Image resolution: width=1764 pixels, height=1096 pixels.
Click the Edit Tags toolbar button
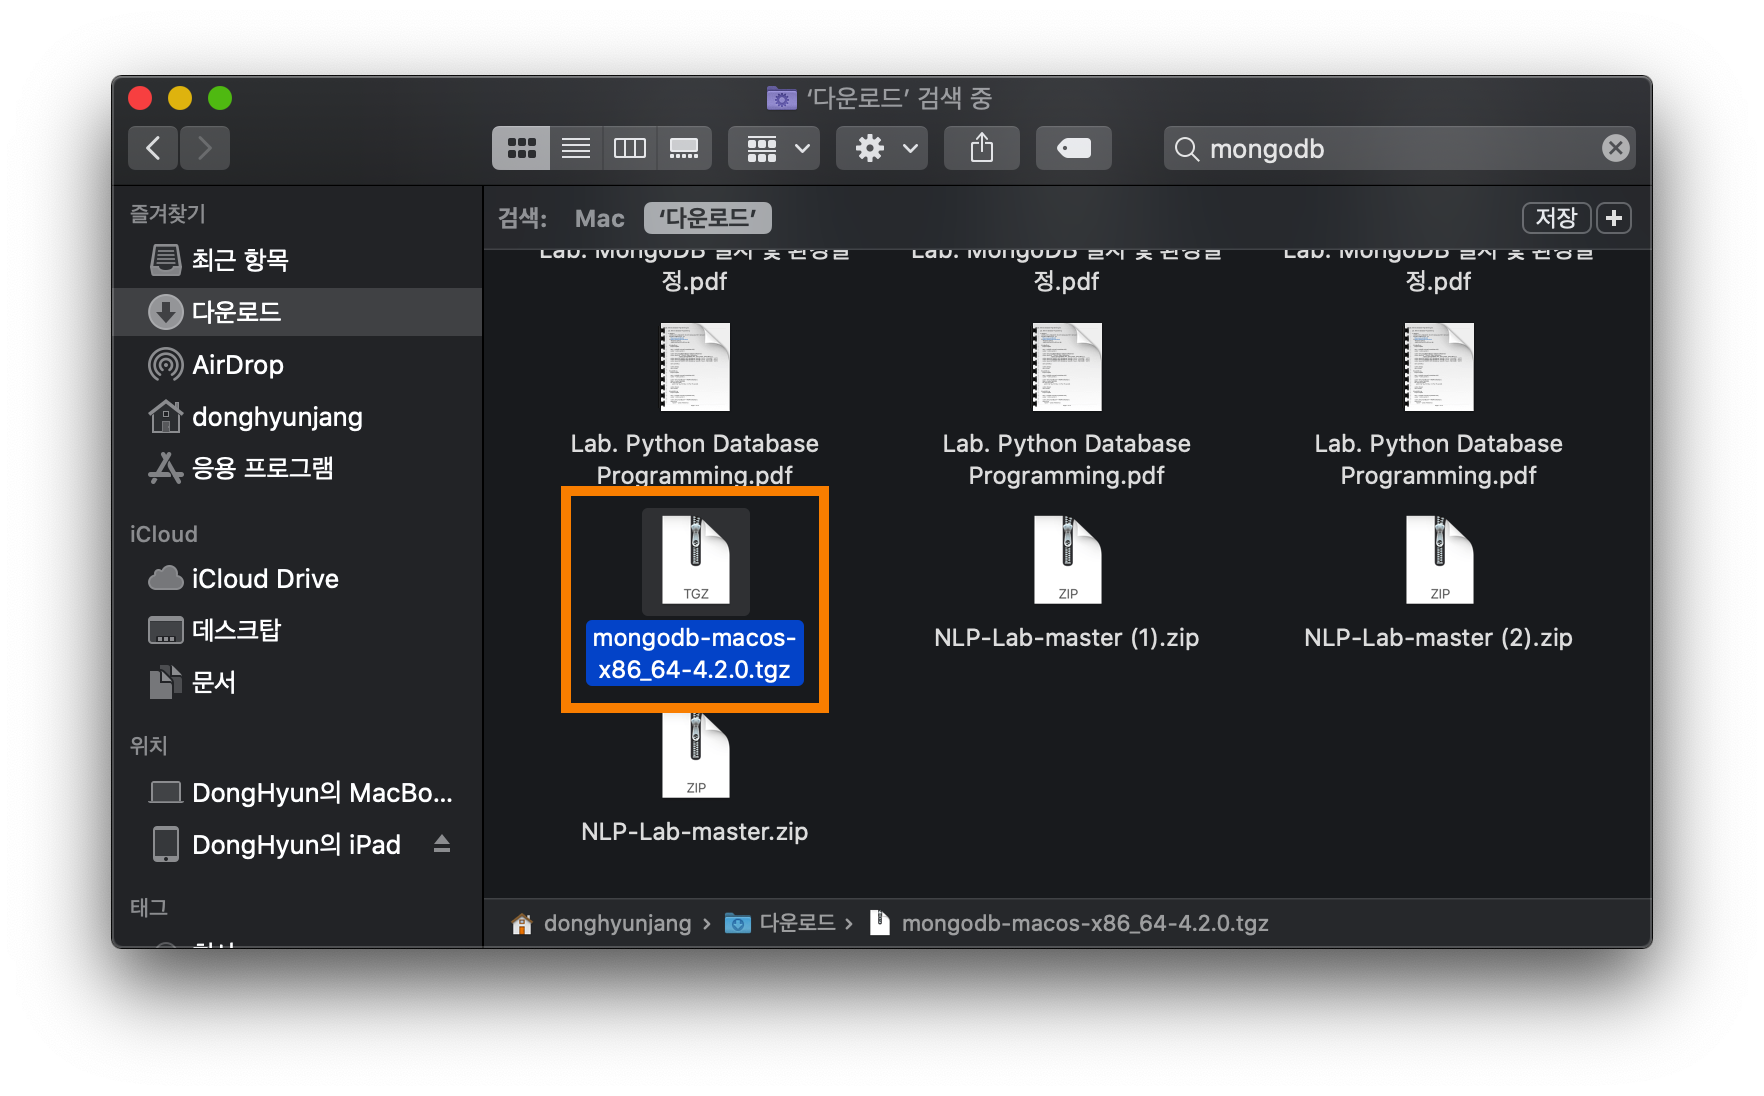1074,148
